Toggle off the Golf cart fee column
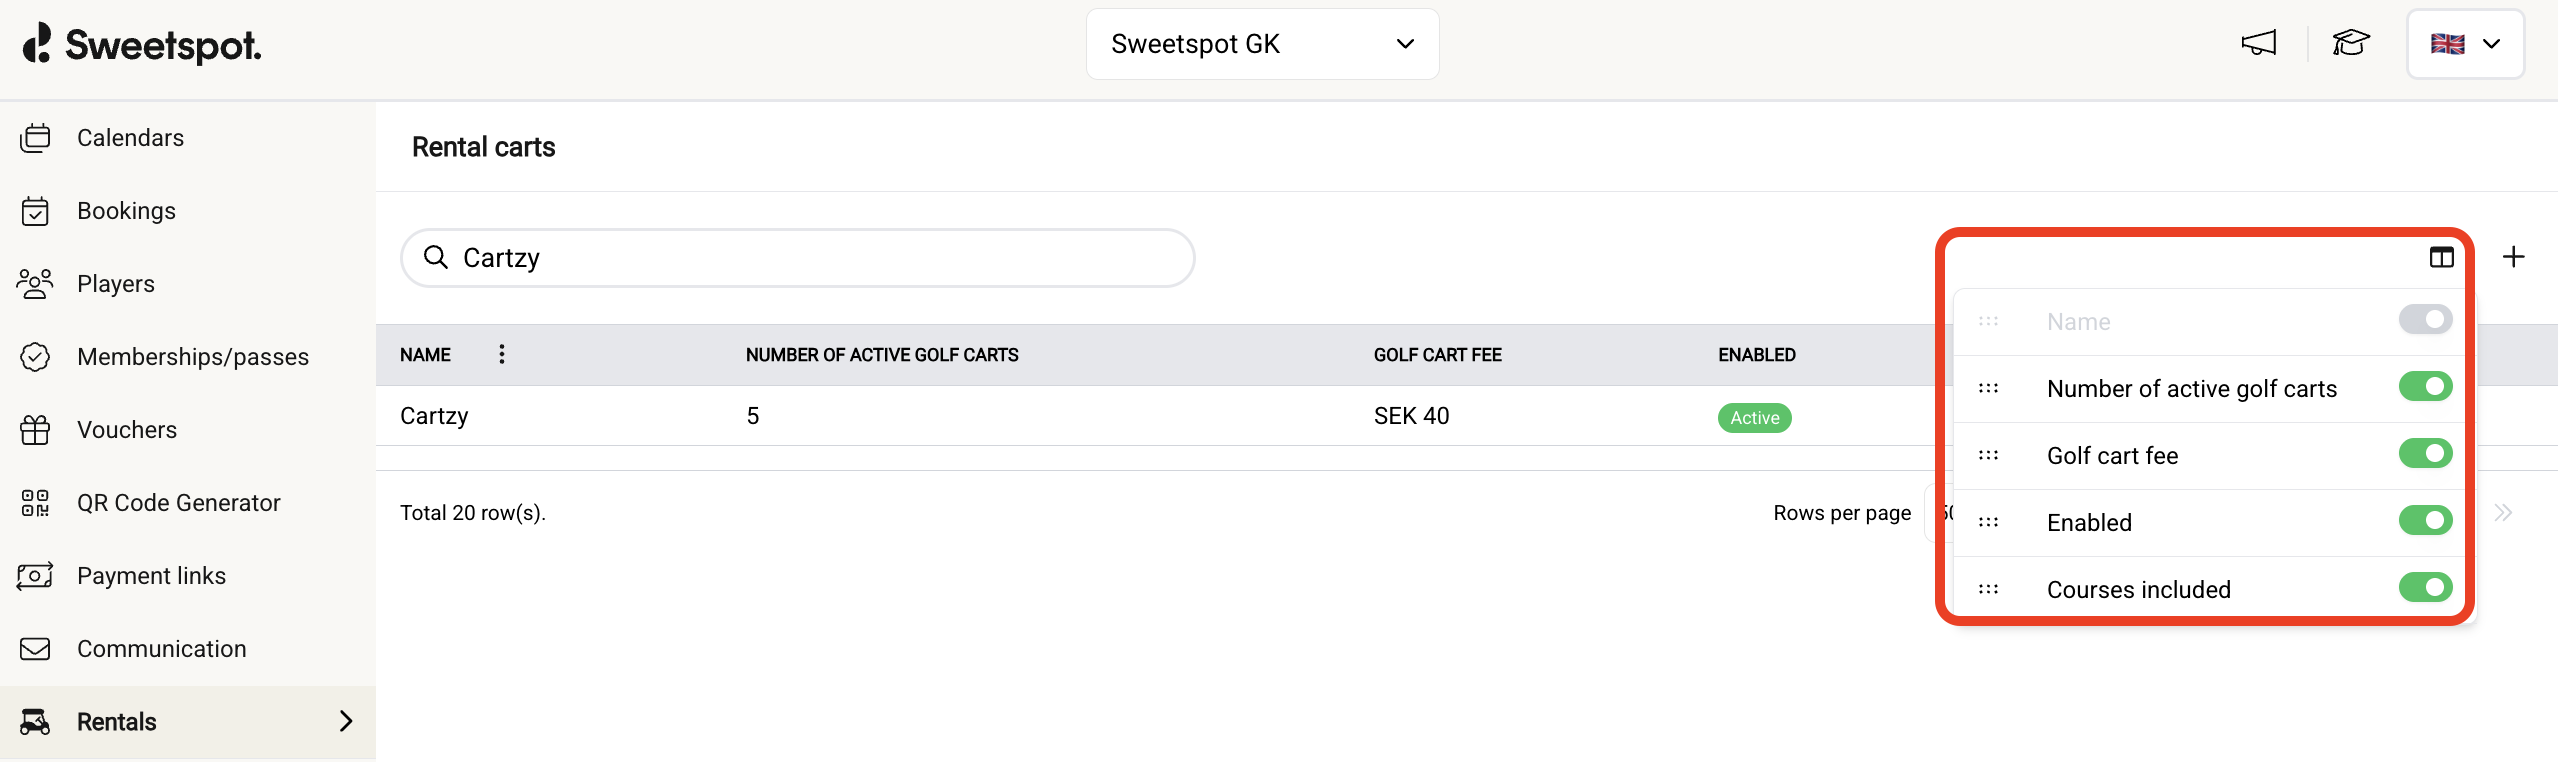 pos(2425,454)
